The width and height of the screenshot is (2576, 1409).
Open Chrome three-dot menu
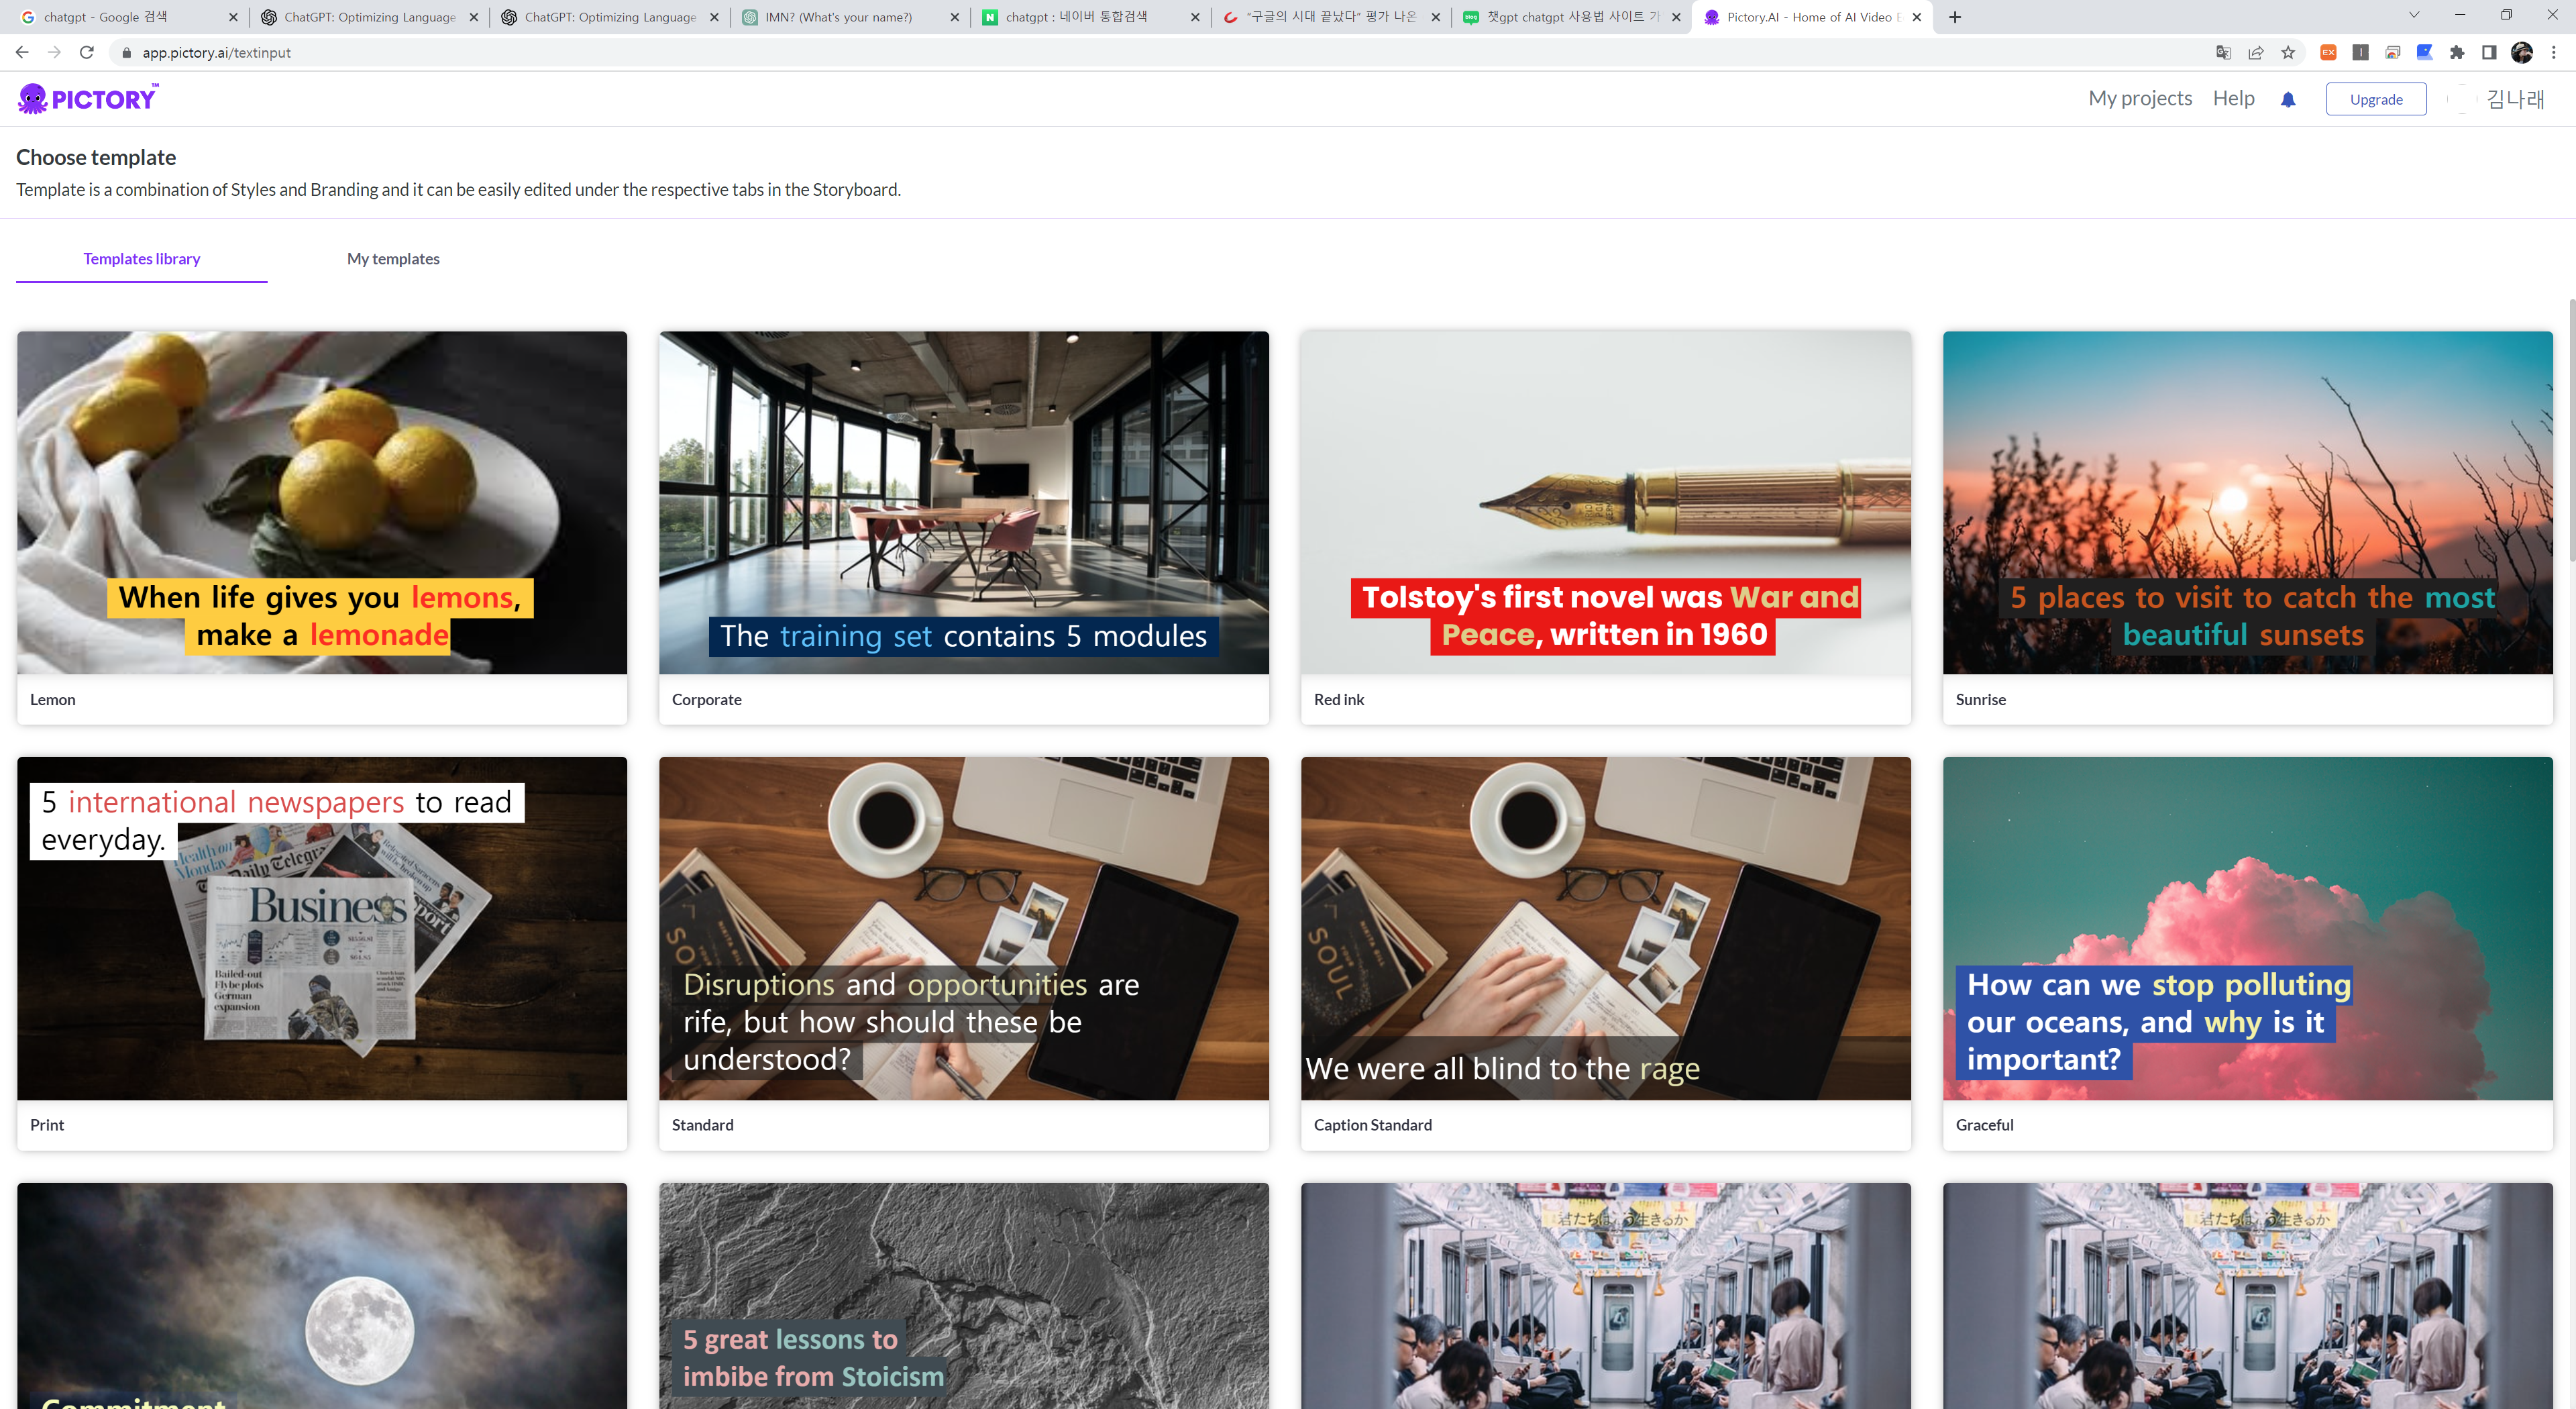[2553, 53]
